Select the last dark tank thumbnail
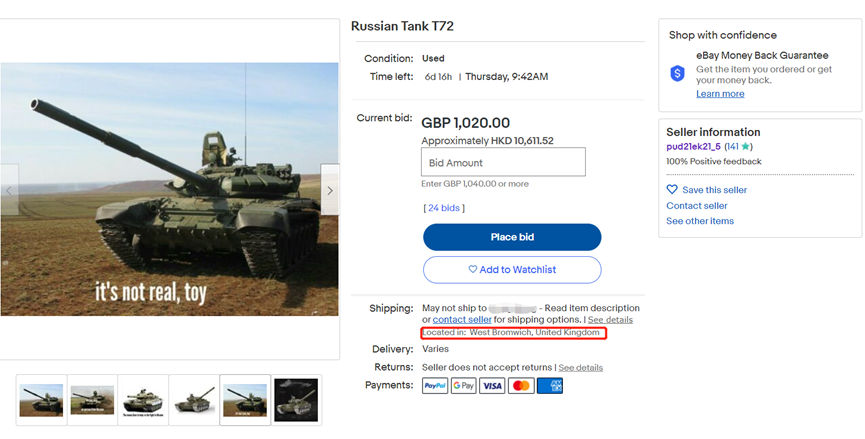 296,400
